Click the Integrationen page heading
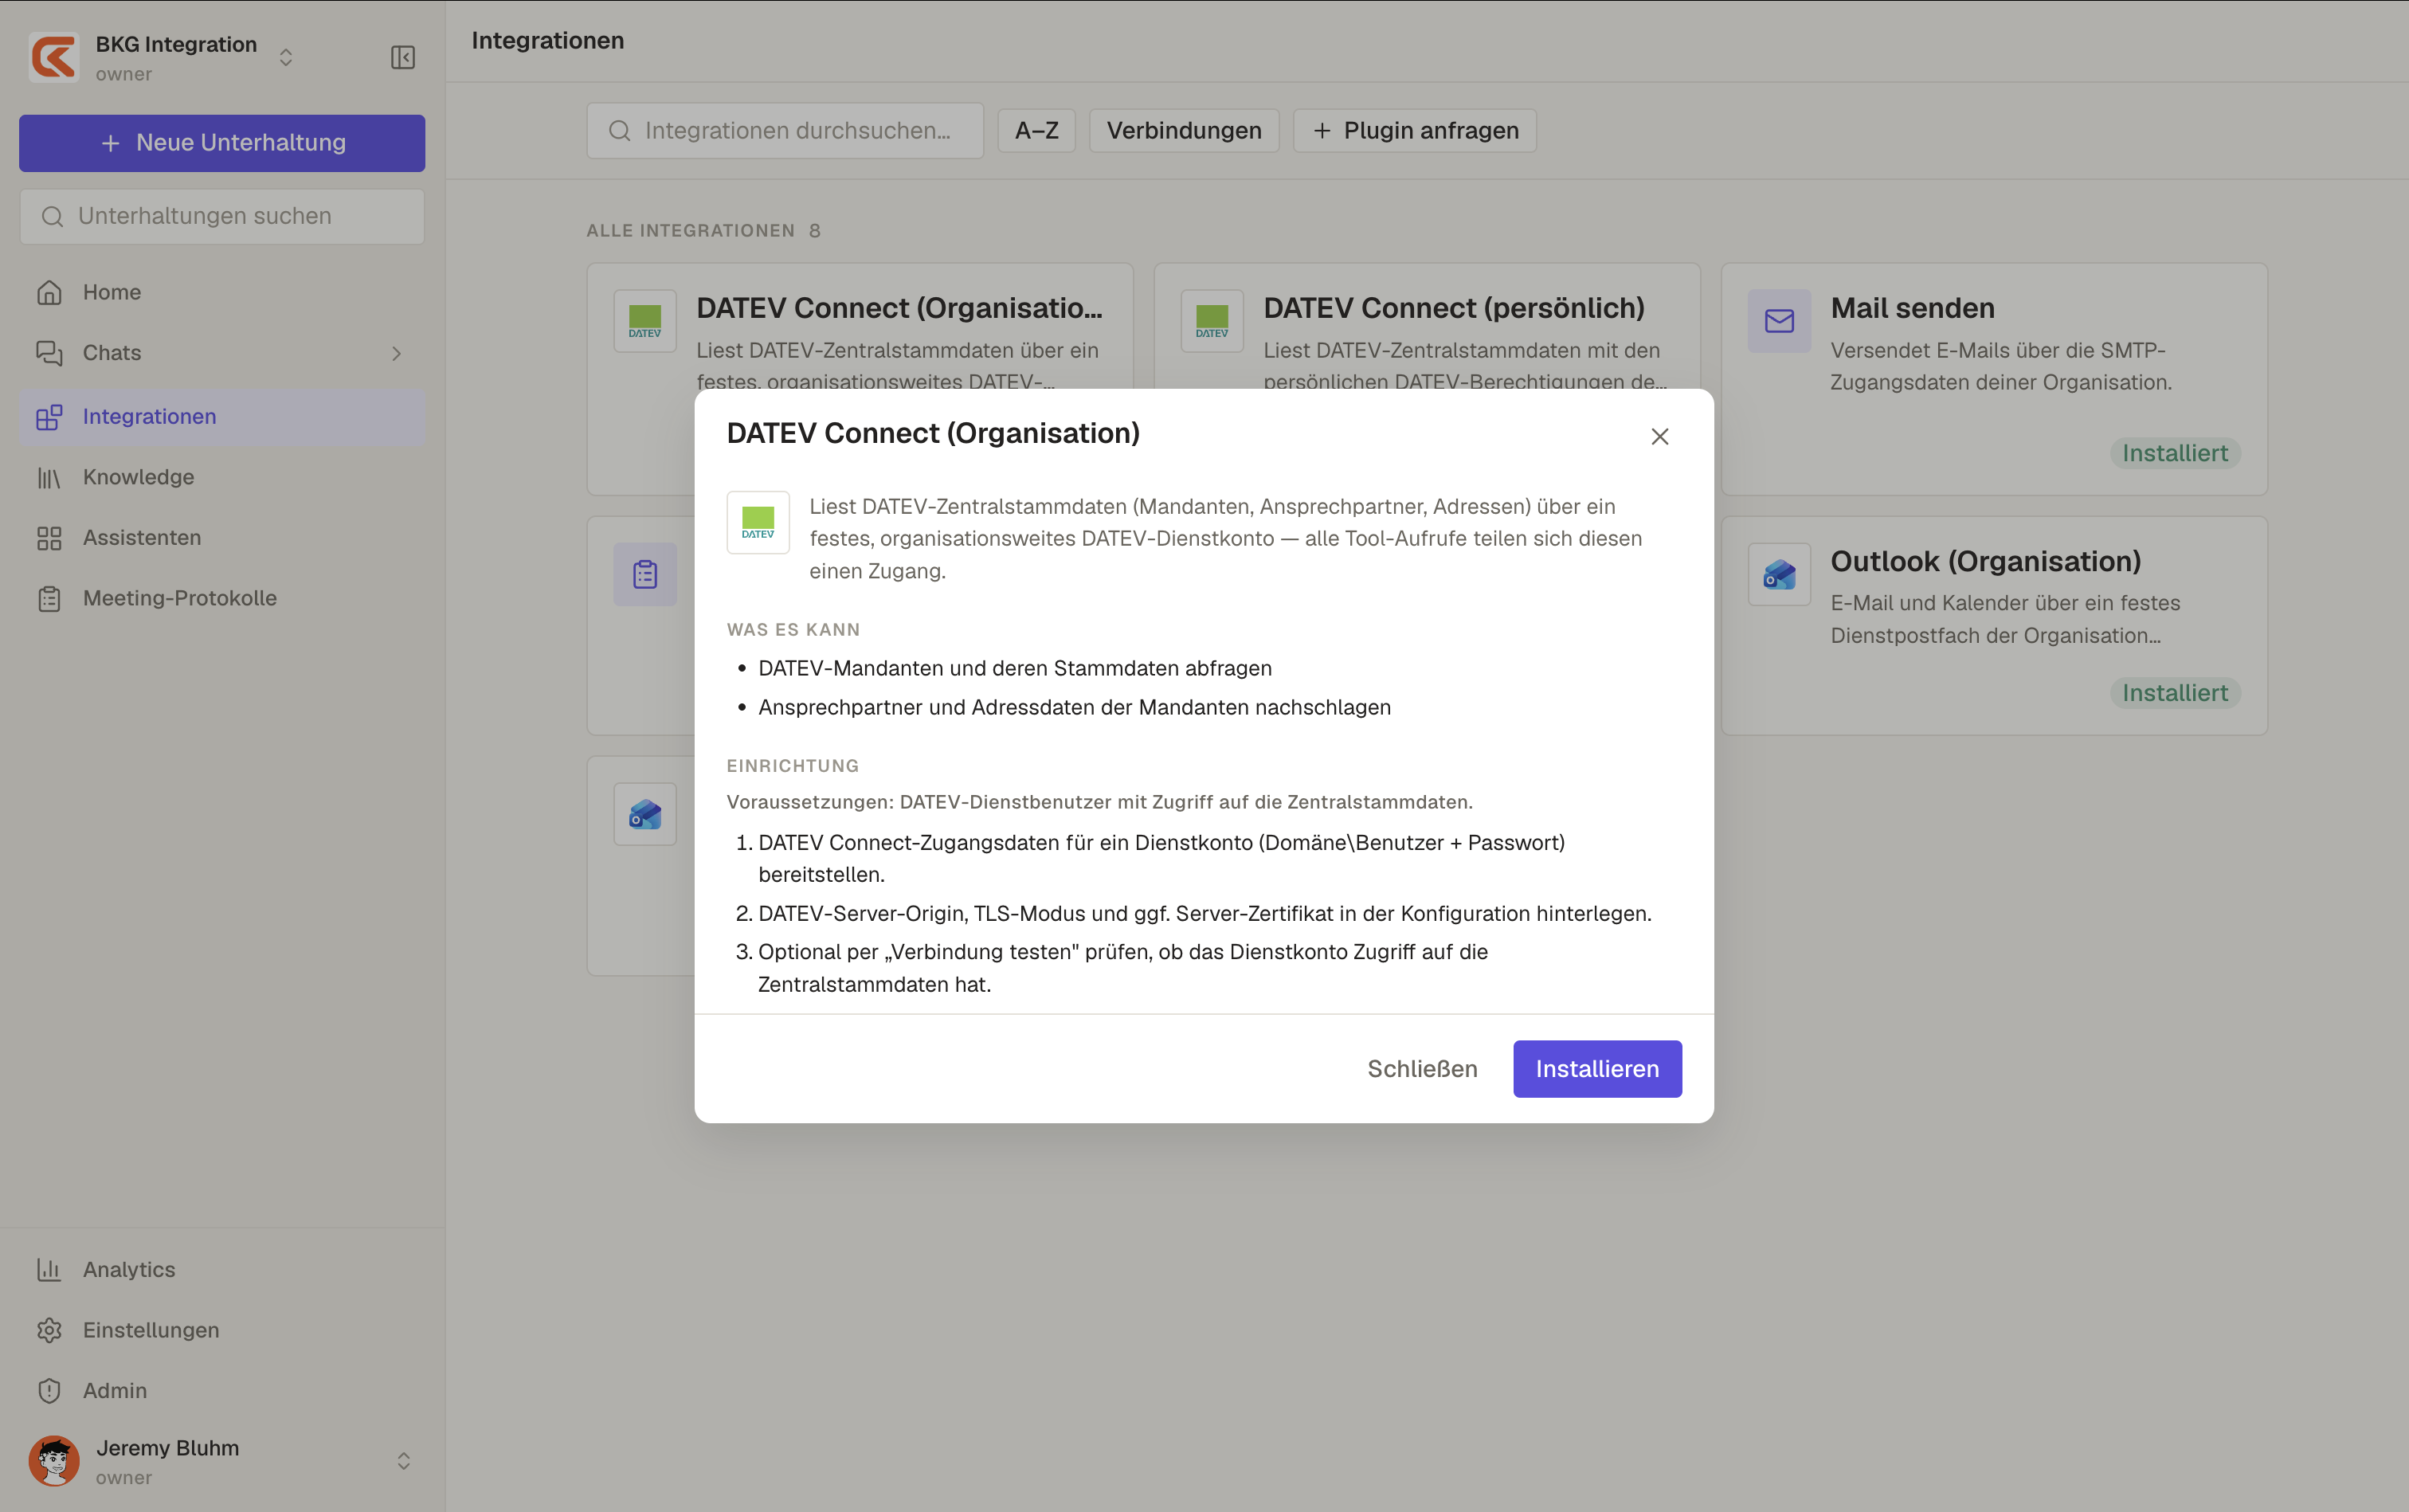The height and width of the screenshot is (1512, 2409). click(x=548, y=41)
